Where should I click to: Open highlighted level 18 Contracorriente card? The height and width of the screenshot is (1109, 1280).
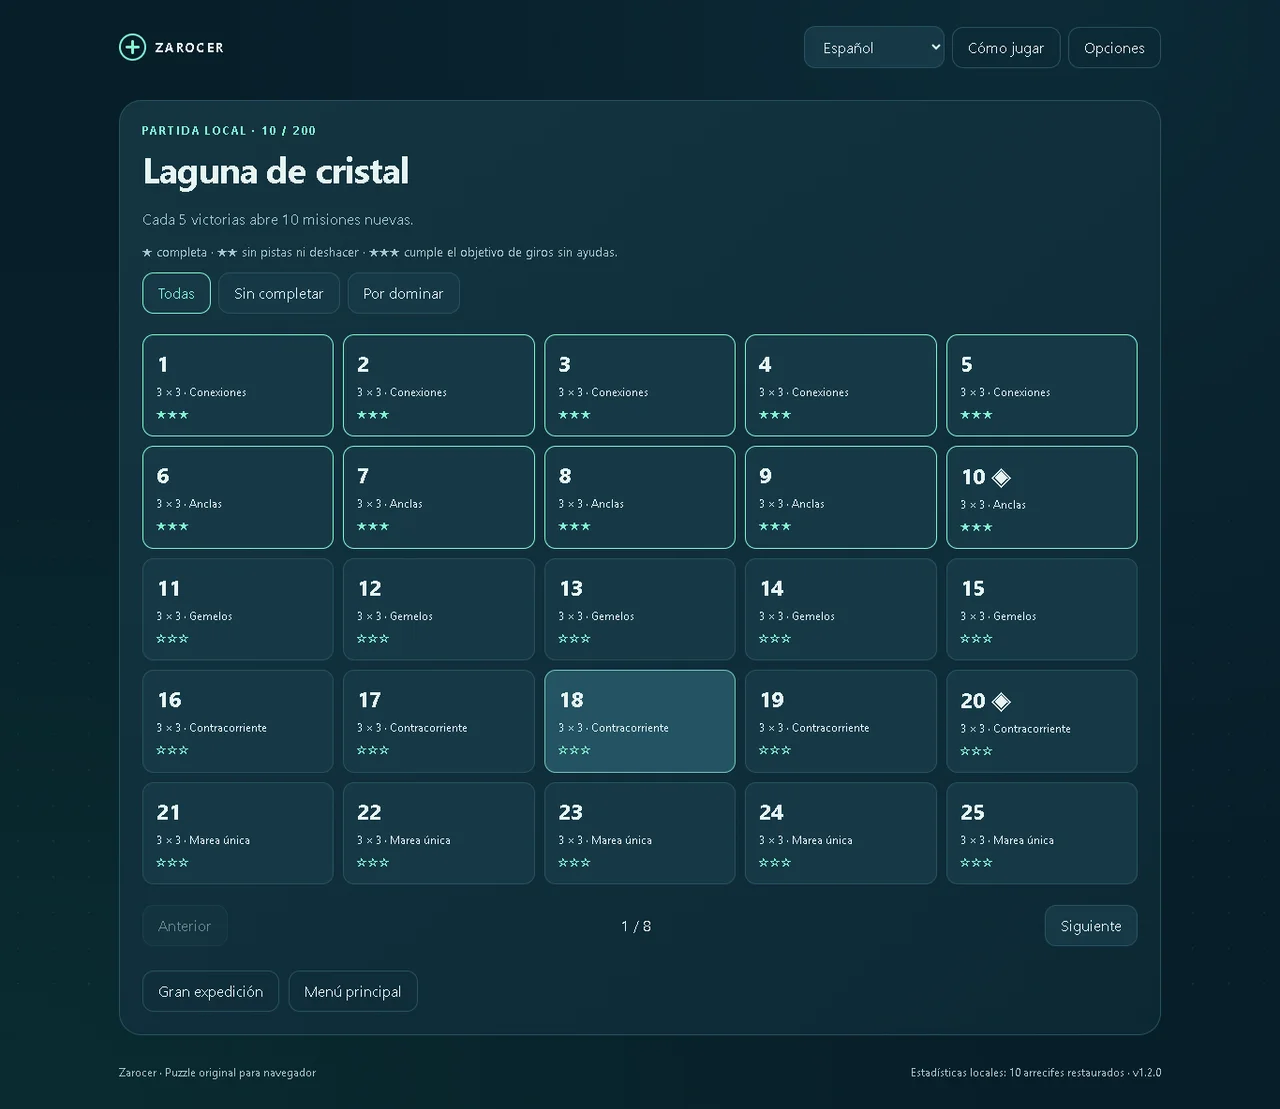pyautogui.click(x=640, y=721)
